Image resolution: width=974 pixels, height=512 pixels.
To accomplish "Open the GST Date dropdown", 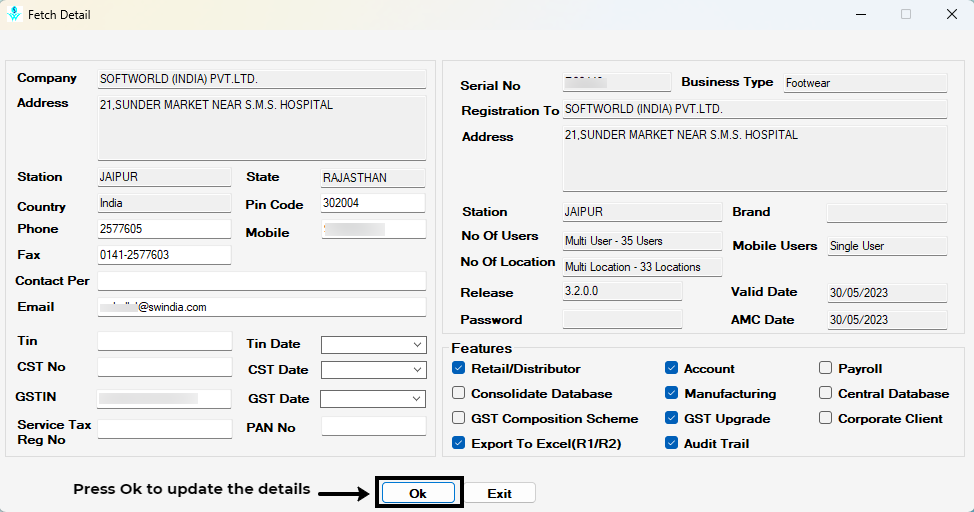I will [x=417, y=399].
